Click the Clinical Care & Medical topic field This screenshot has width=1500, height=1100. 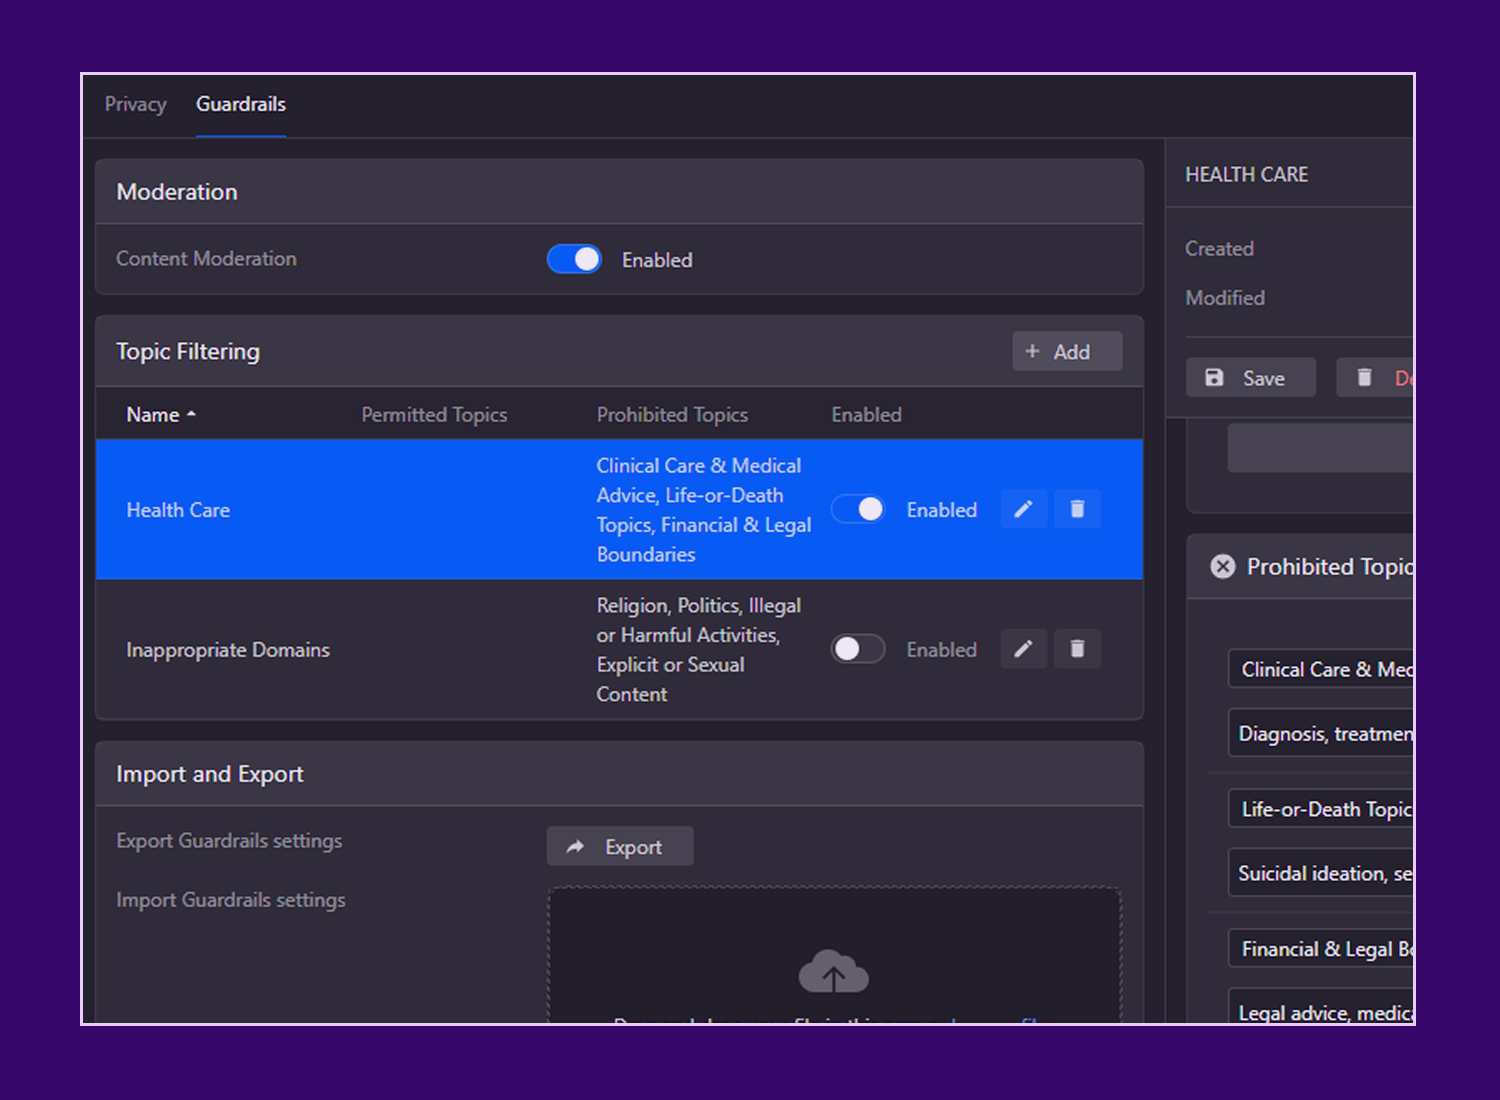1322,669
